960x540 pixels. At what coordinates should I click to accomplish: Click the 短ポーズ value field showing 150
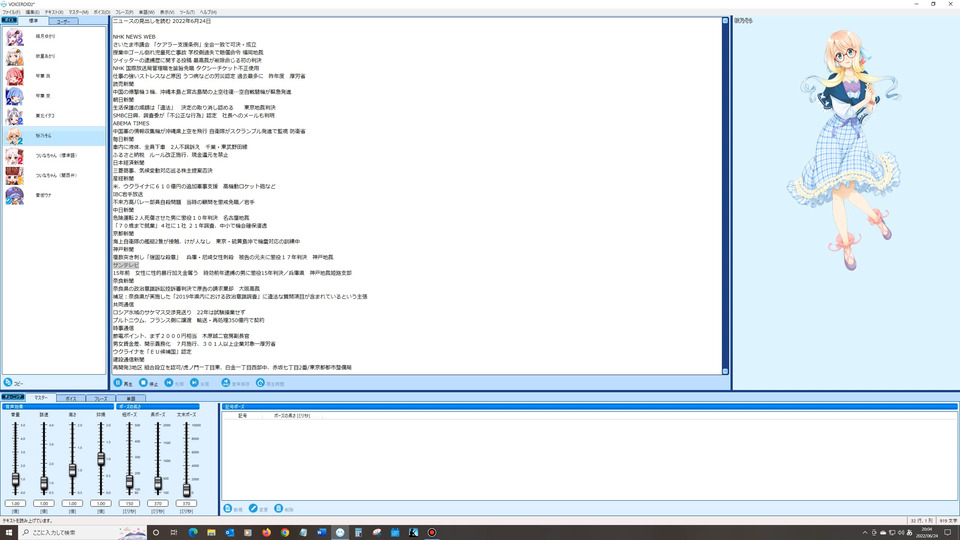tap(129, 503)
